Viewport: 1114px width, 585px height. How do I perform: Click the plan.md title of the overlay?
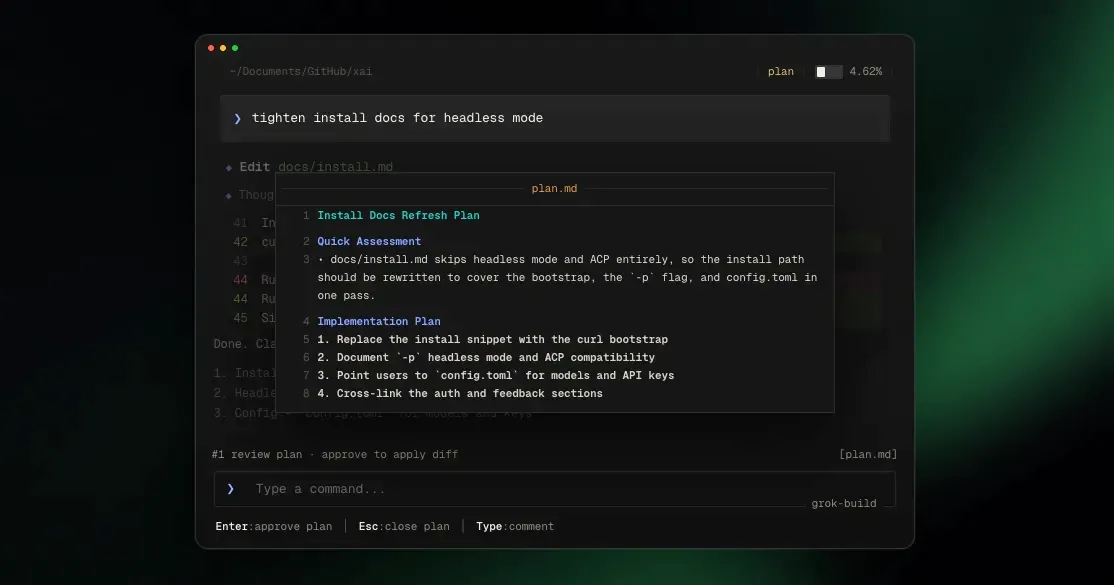[554, 188]
